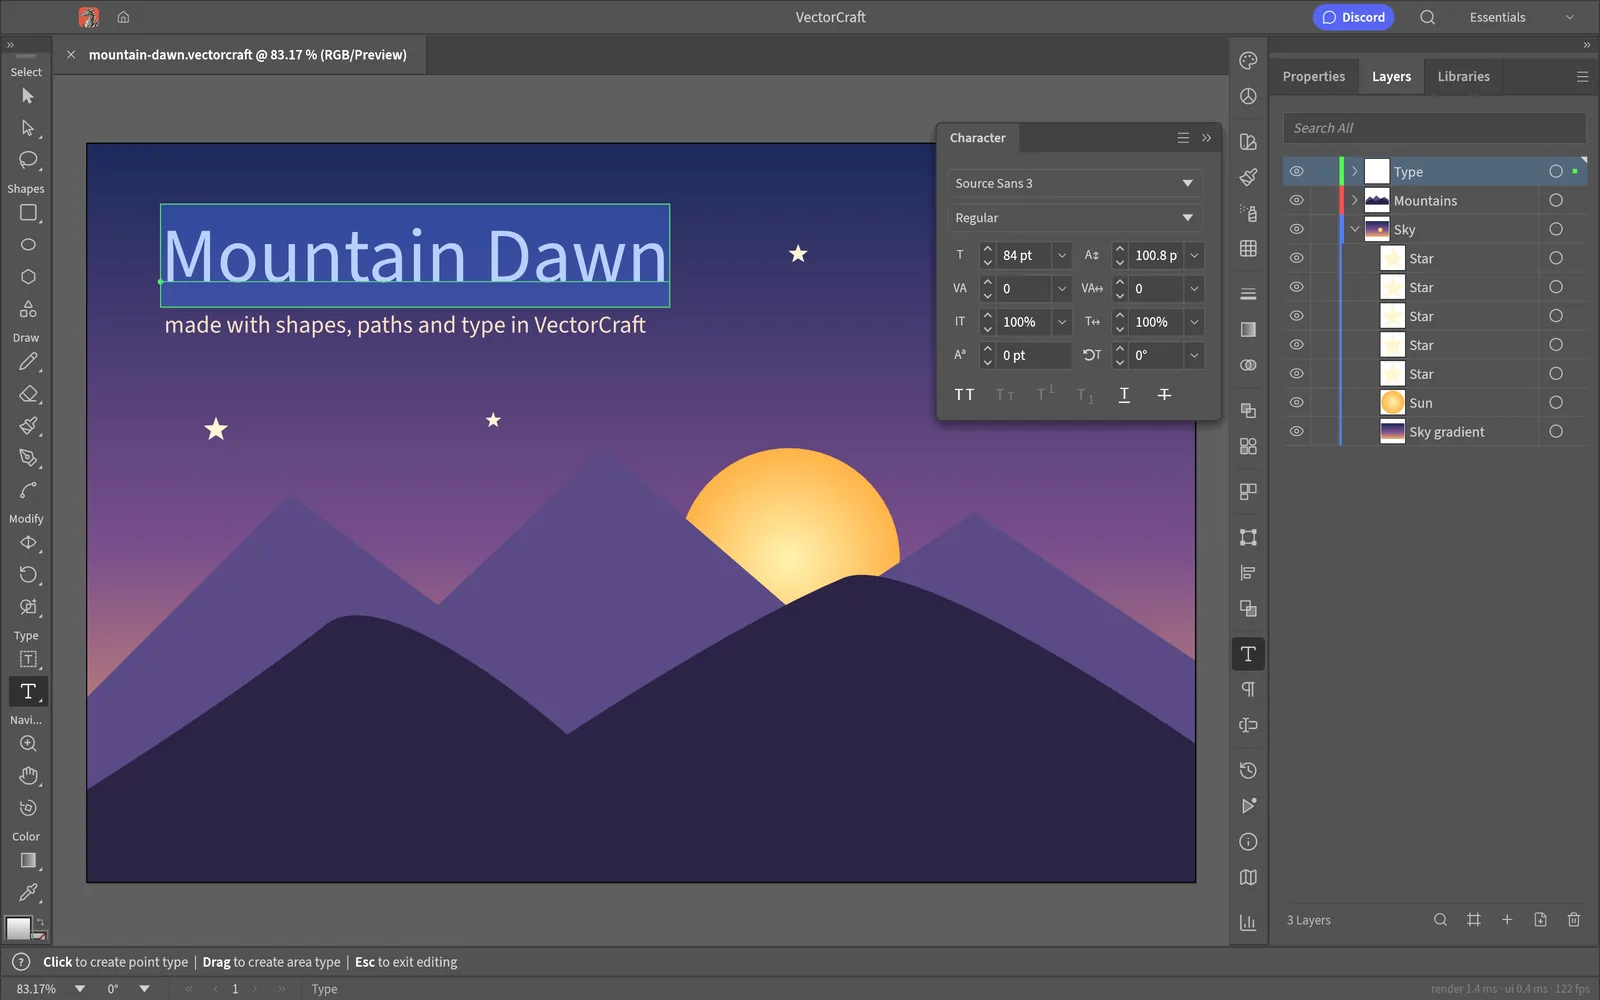Toggle visibility of the Sun sublayer

click(x=1296, y=402)
